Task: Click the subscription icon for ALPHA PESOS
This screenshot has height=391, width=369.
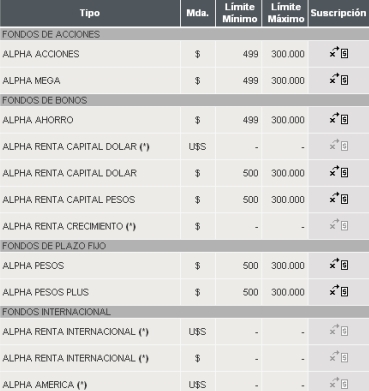Action: tap(339, 264)
